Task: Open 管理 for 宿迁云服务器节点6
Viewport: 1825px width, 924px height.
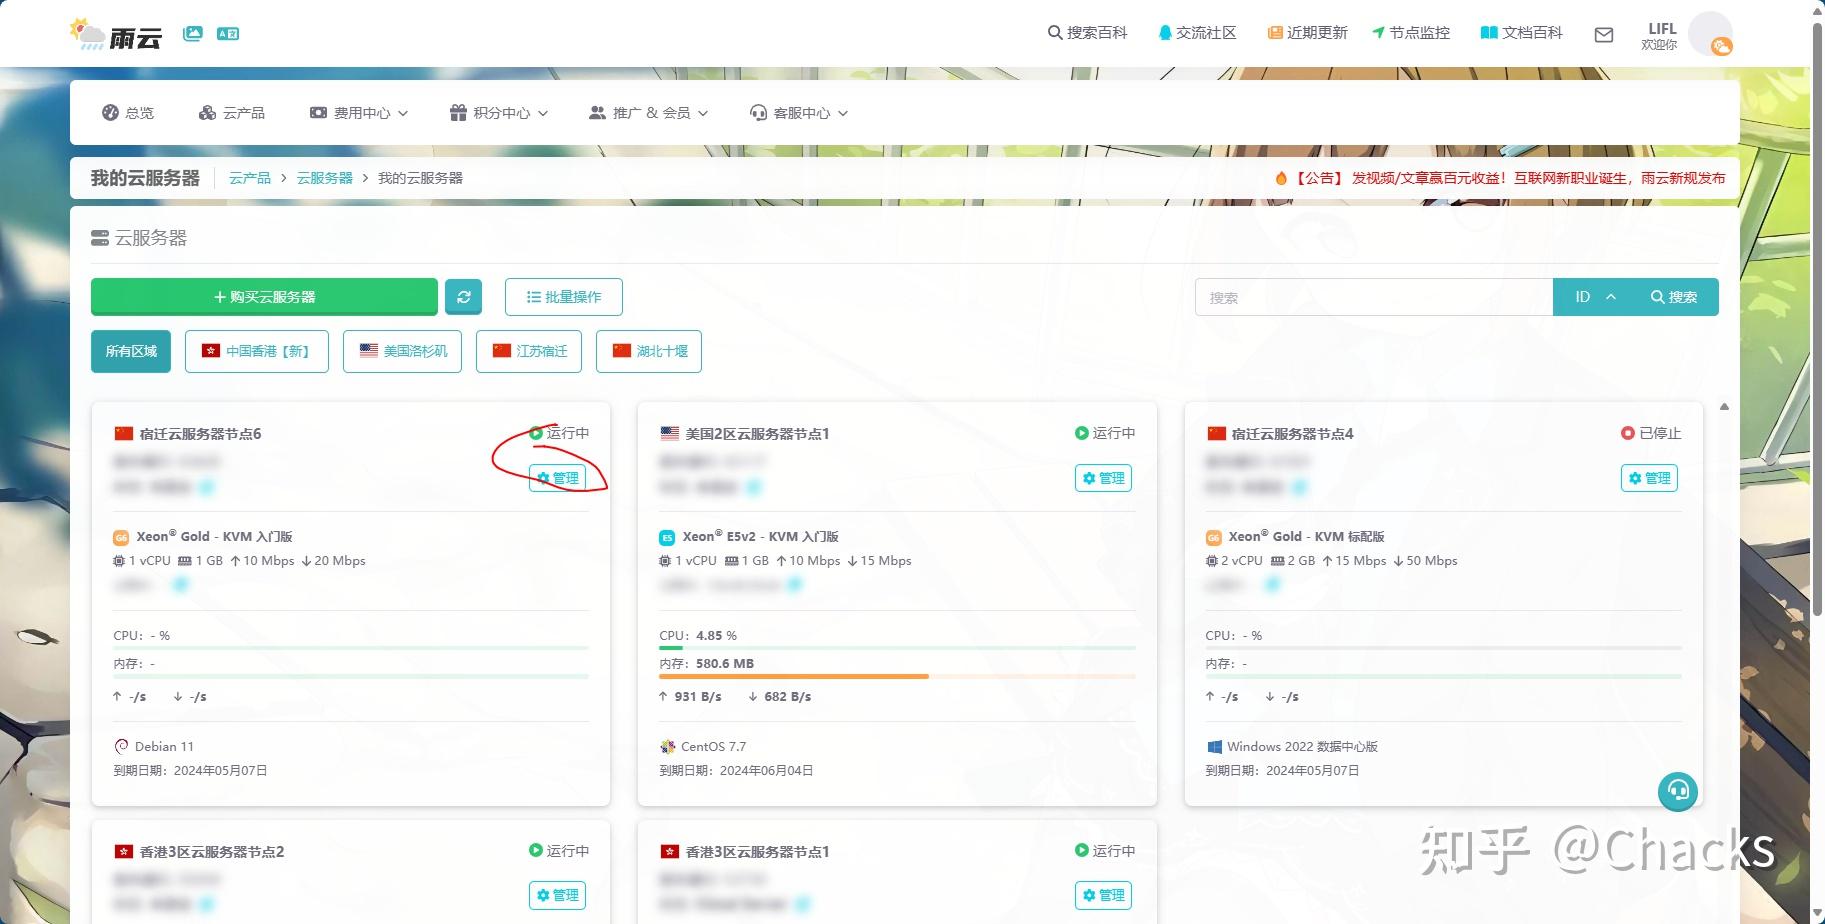Action: pyautogui.click(x=557, y=478)
